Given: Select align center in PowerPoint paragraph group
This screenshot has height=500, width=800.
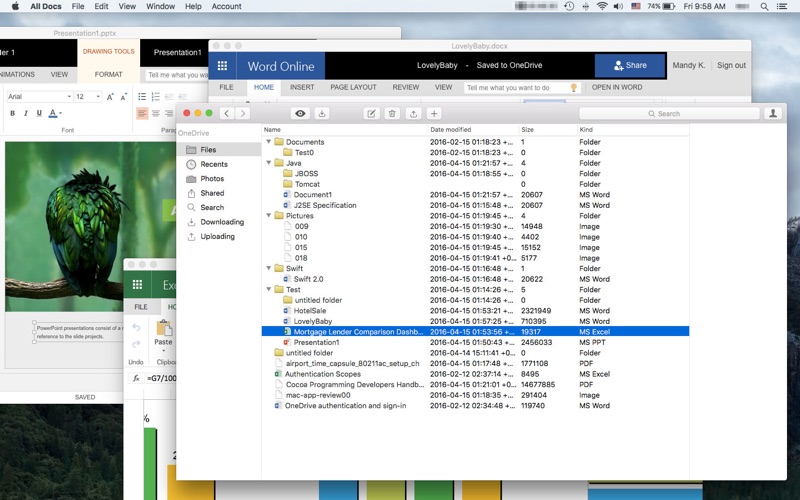Looking at the screenshot, I should pos(156,113).
